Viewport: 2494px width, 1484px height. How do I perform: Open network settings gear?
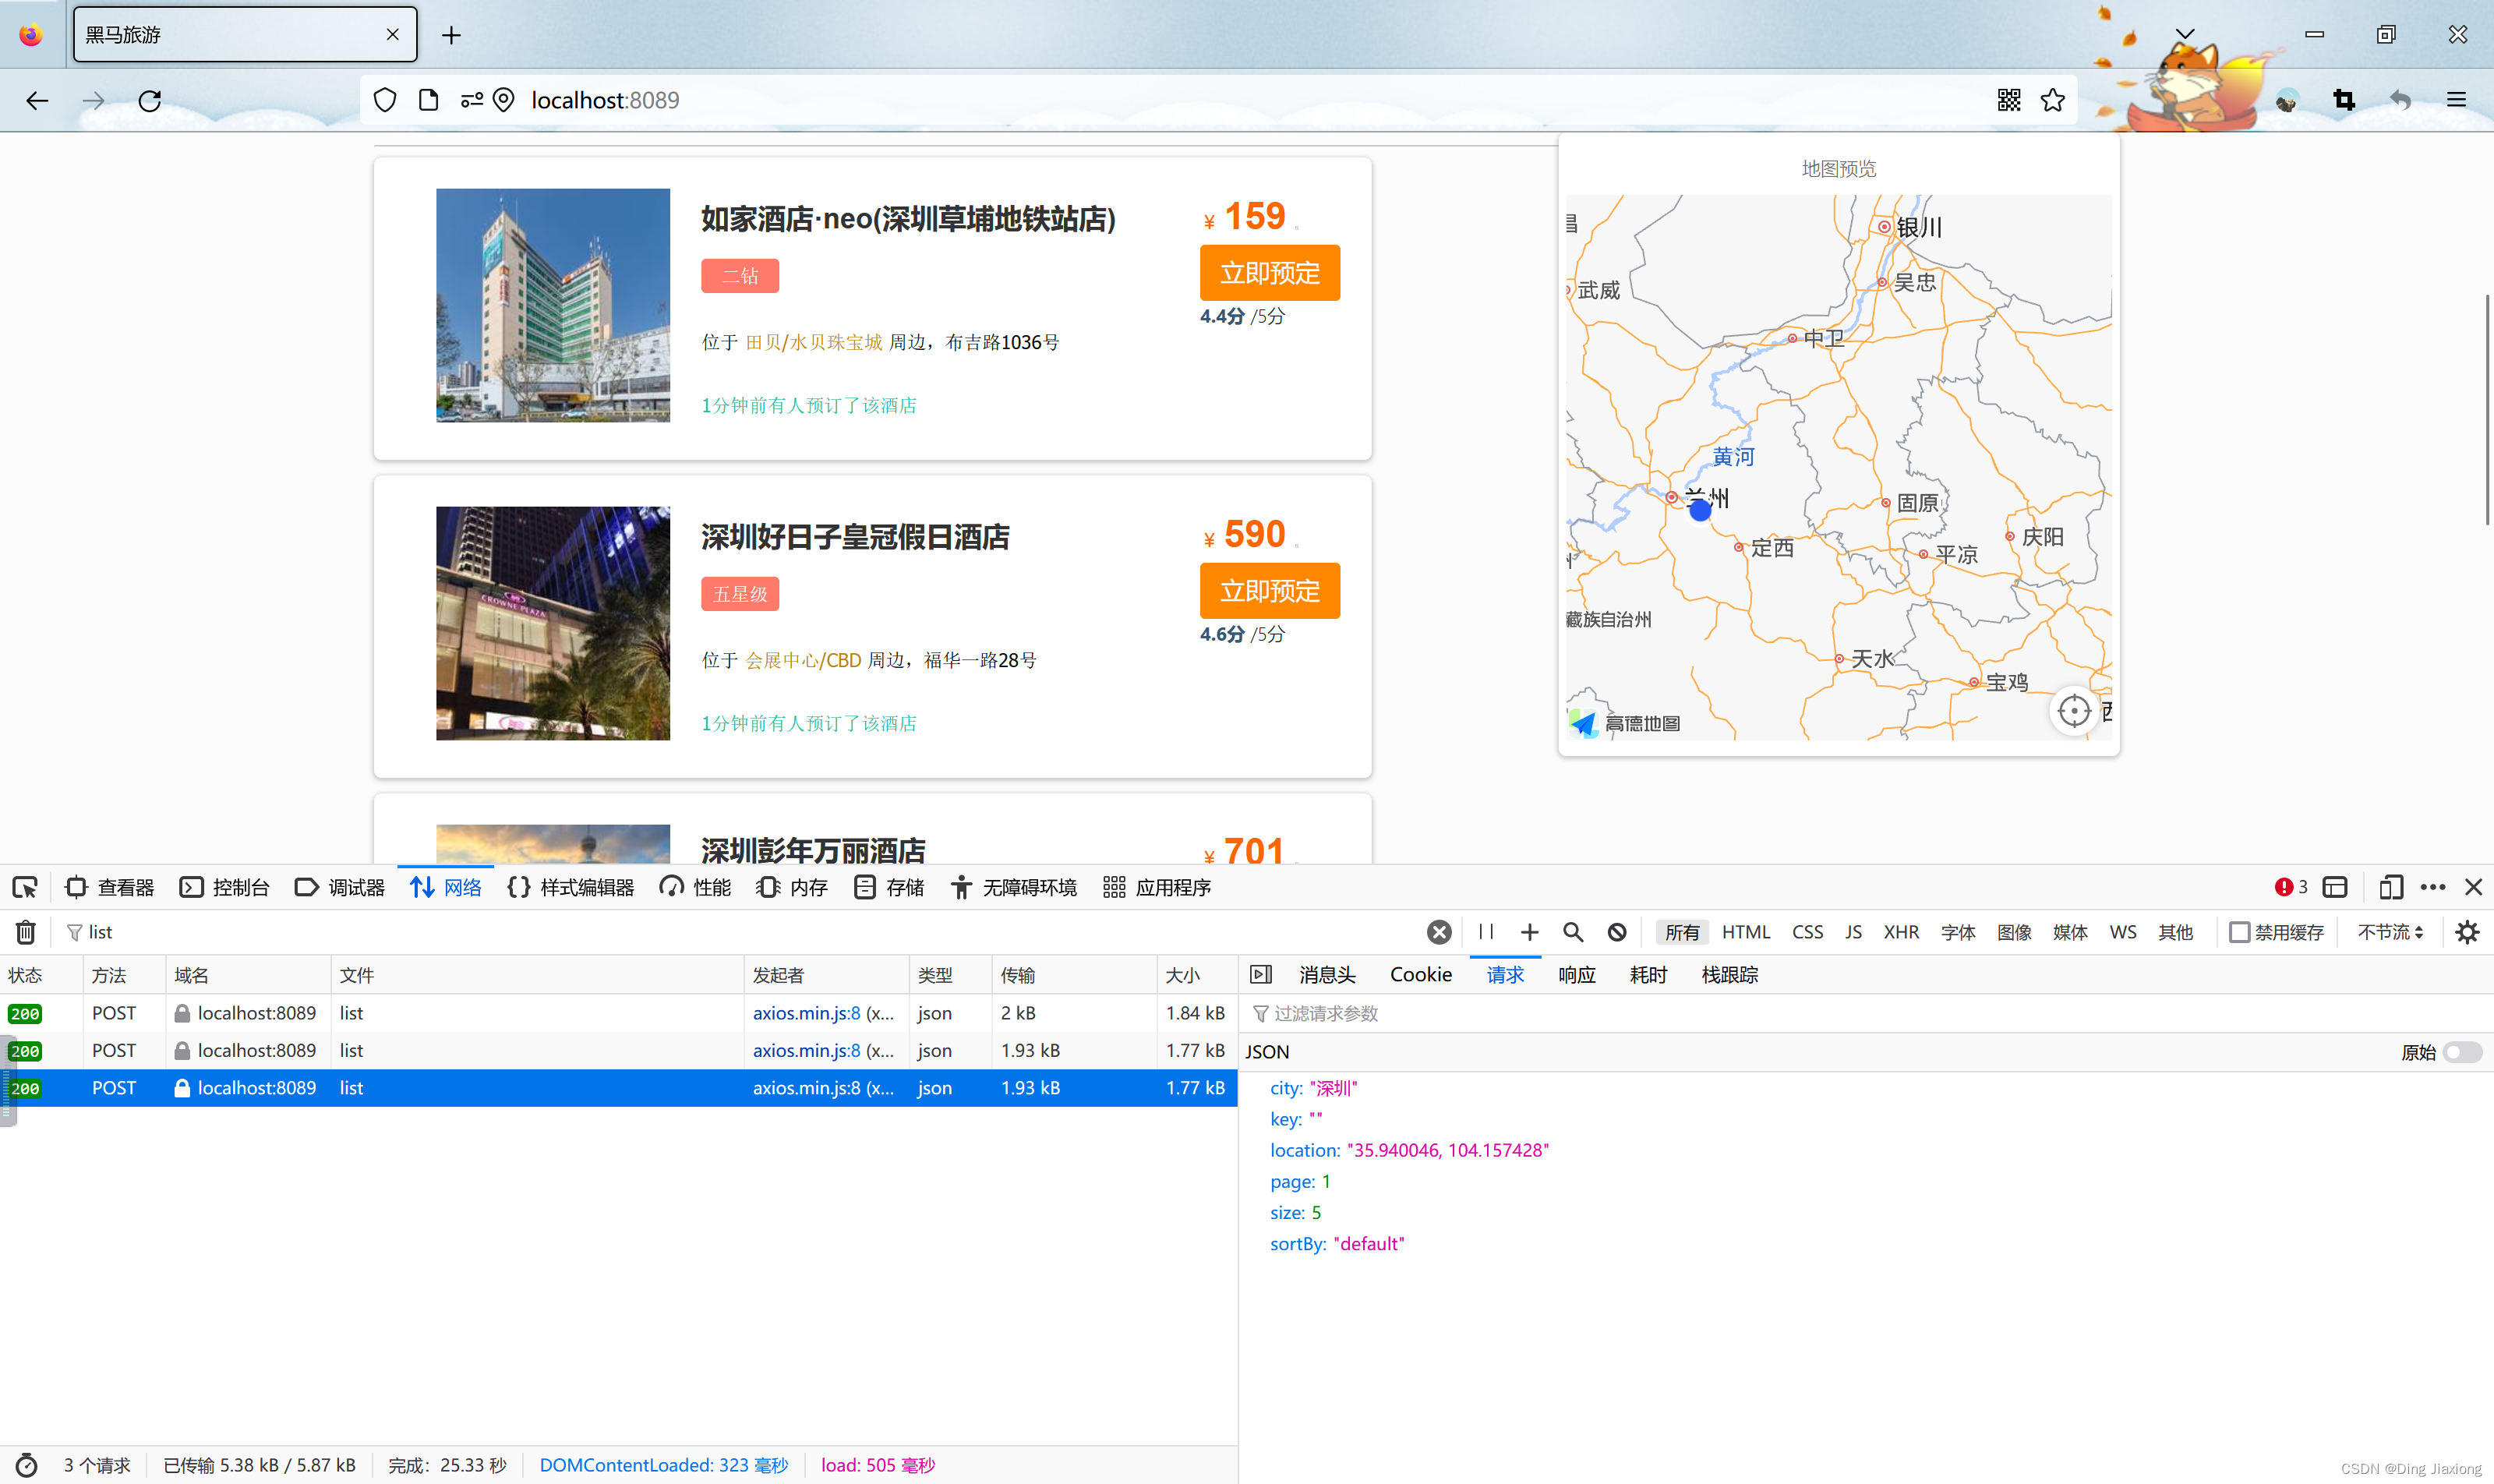[2468, 932]
